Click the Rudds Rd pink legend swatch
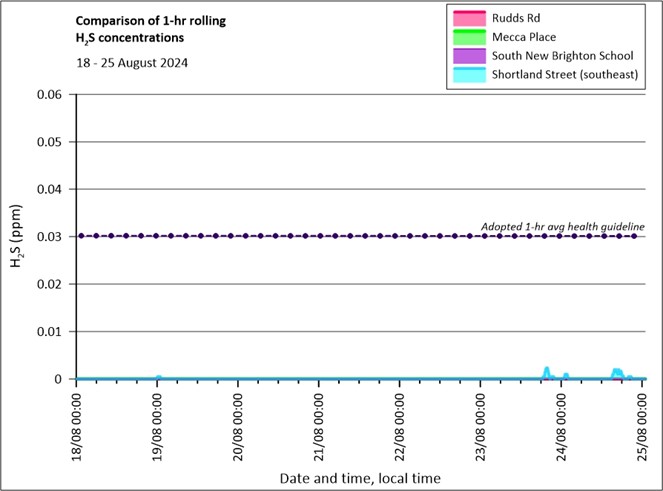 click(x=470, y=17)
